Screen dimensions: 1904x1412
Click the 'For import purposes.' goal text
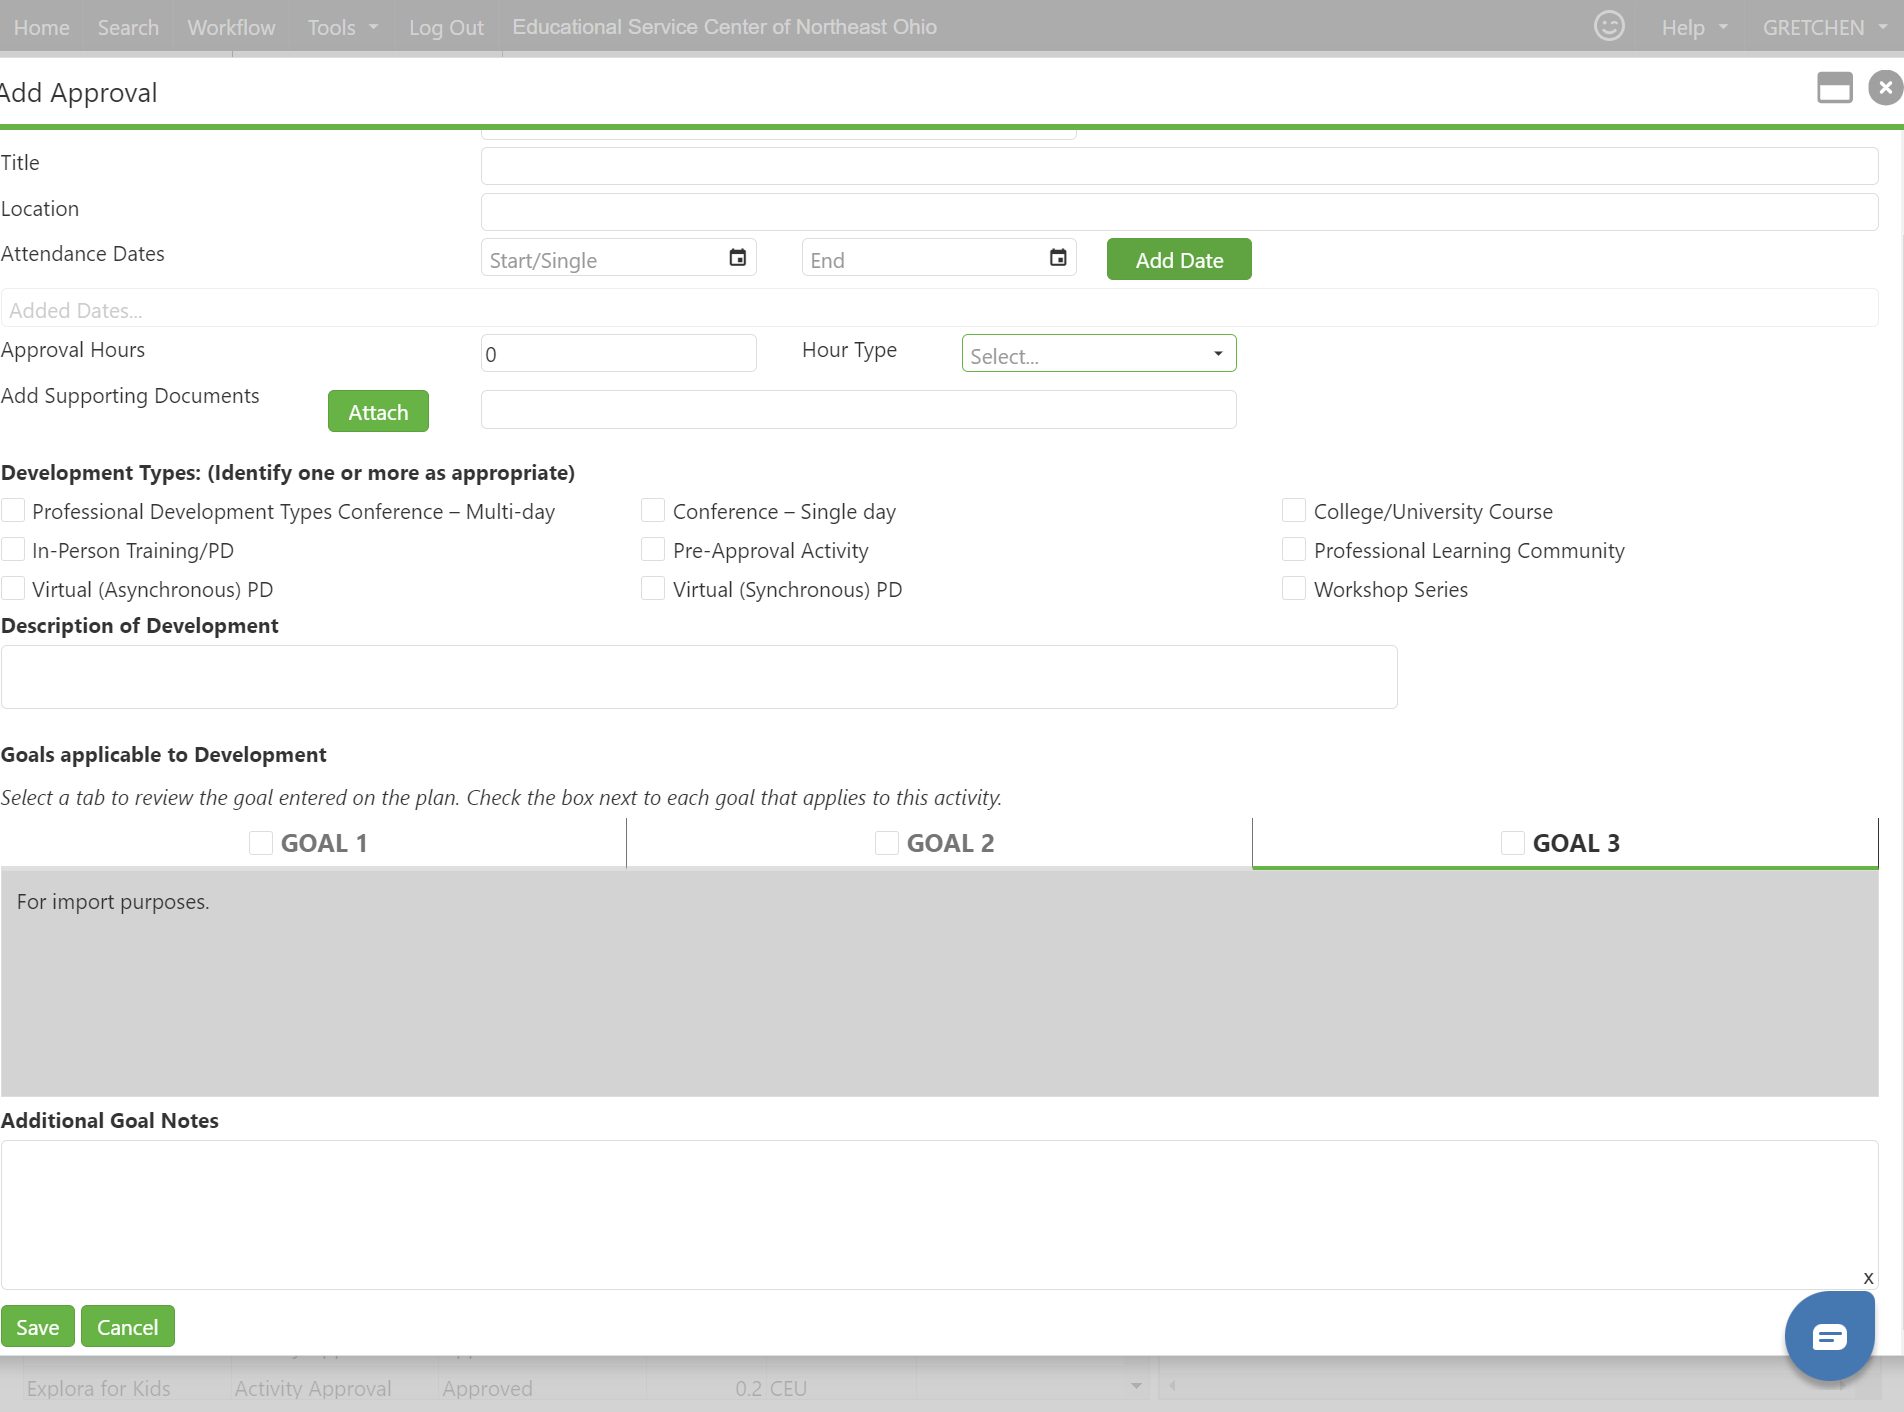click(x=113, y=902)
